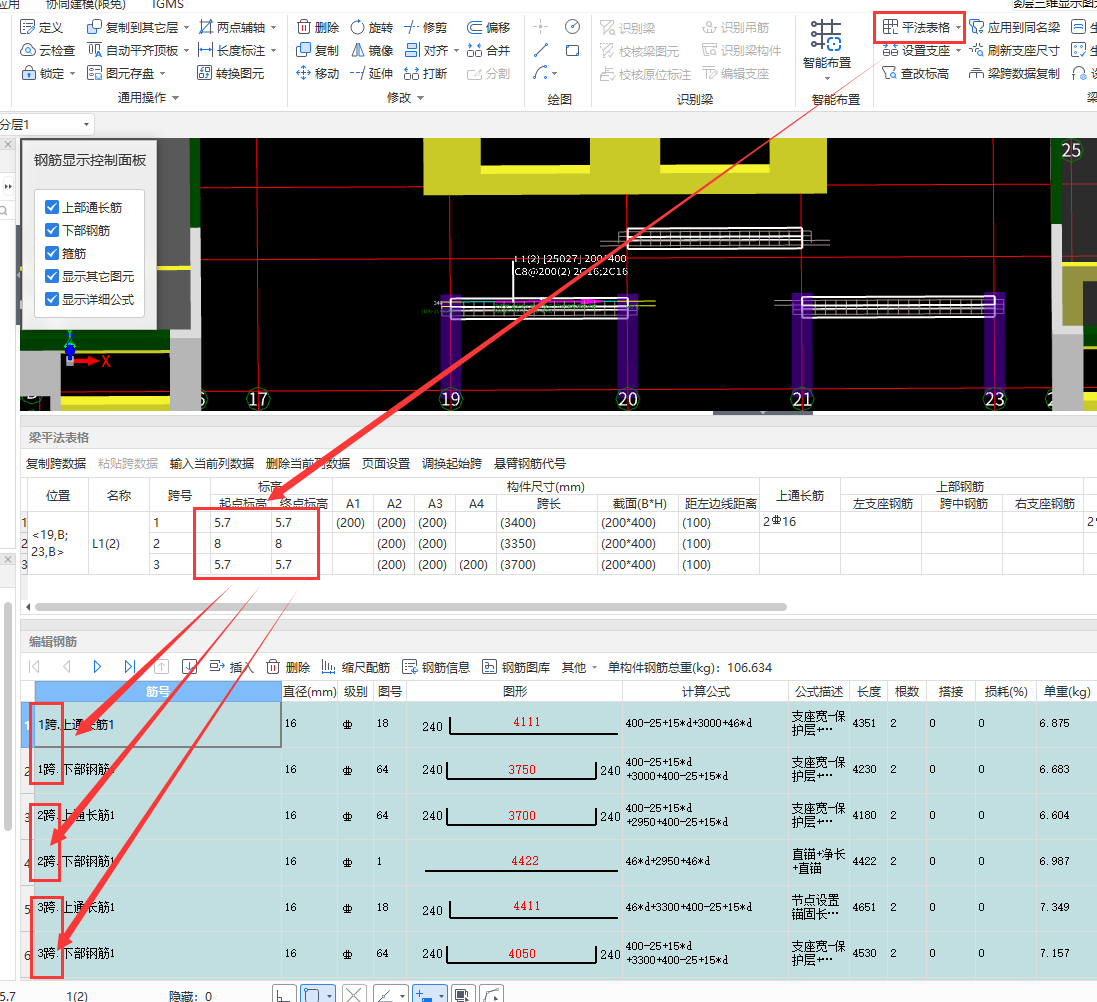Select the 镜像 mirror tool

click(372, 50)
